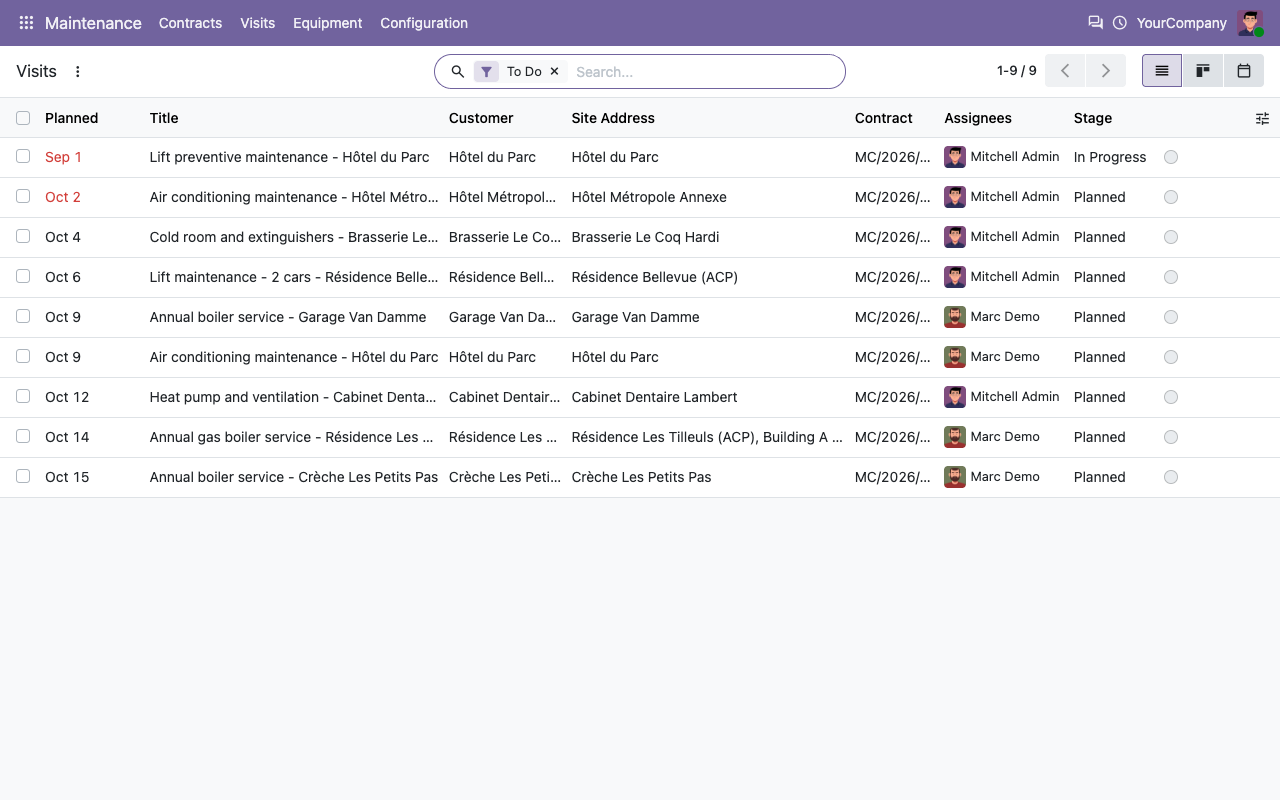Screen dimensions: 1280x800
Task: Tick checkbox for Oct 15 visit
Action: click(23, 477)
